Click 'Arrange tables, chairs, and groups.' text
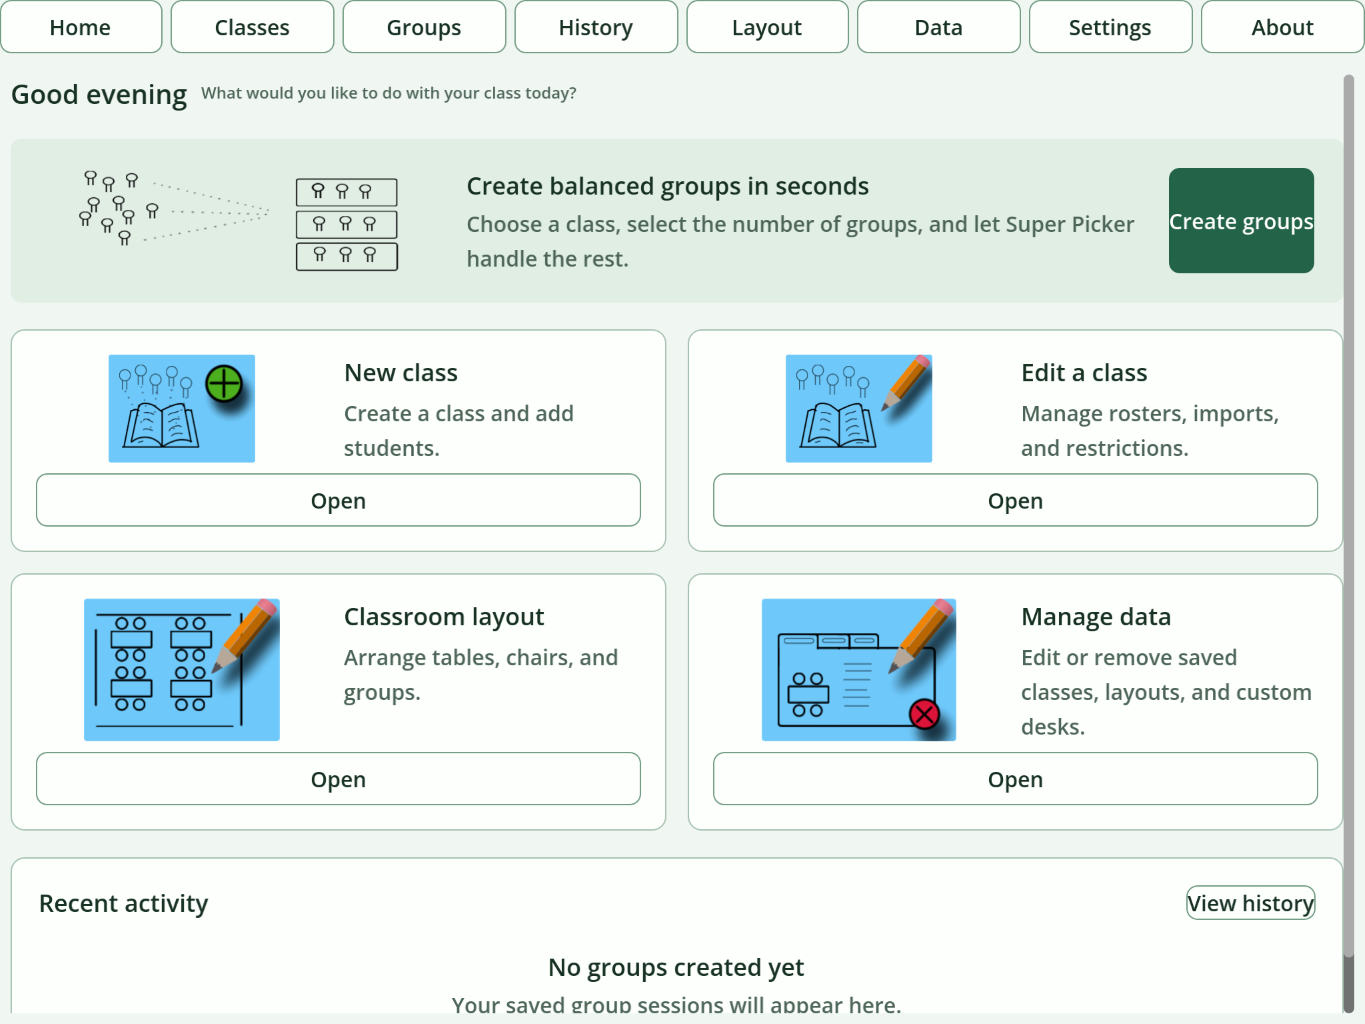1365x1024 pixels. point(481,675)
